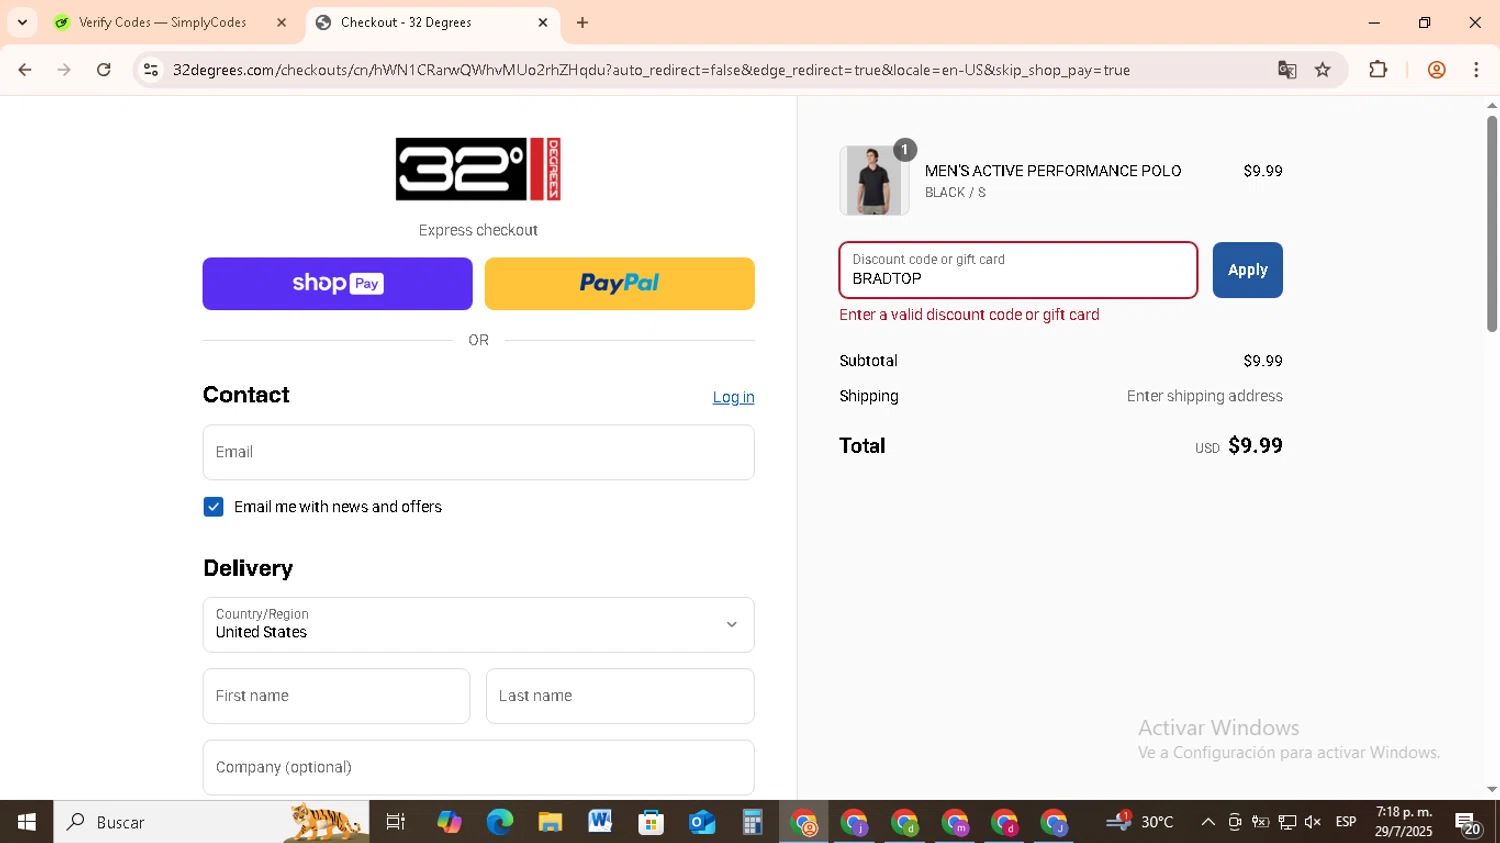Viewport: 1500px width, 843px height.
Task: Open Microsoft Store from taskbar
Action: 651,822
